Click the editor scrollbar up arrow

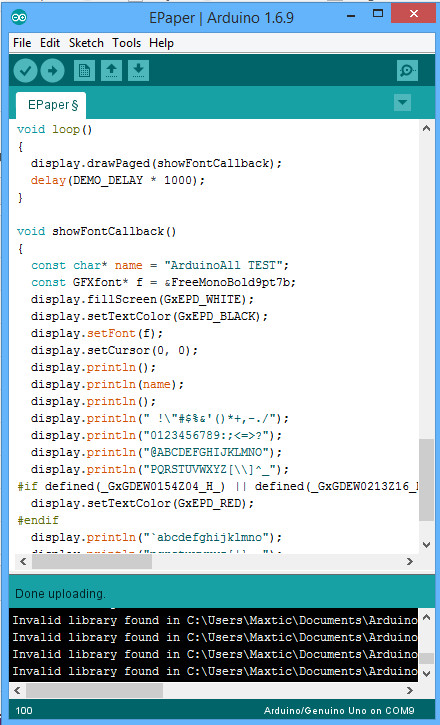point(427,129)
